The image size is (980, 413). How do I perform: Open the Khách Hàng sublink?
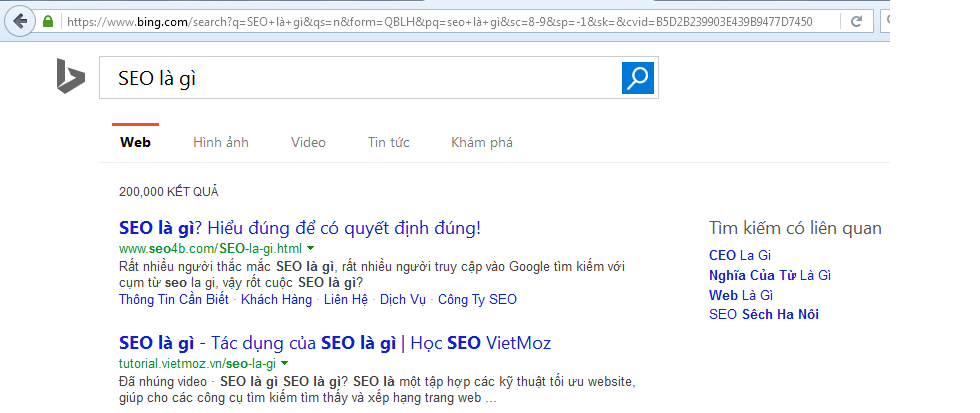pos(276,300)
